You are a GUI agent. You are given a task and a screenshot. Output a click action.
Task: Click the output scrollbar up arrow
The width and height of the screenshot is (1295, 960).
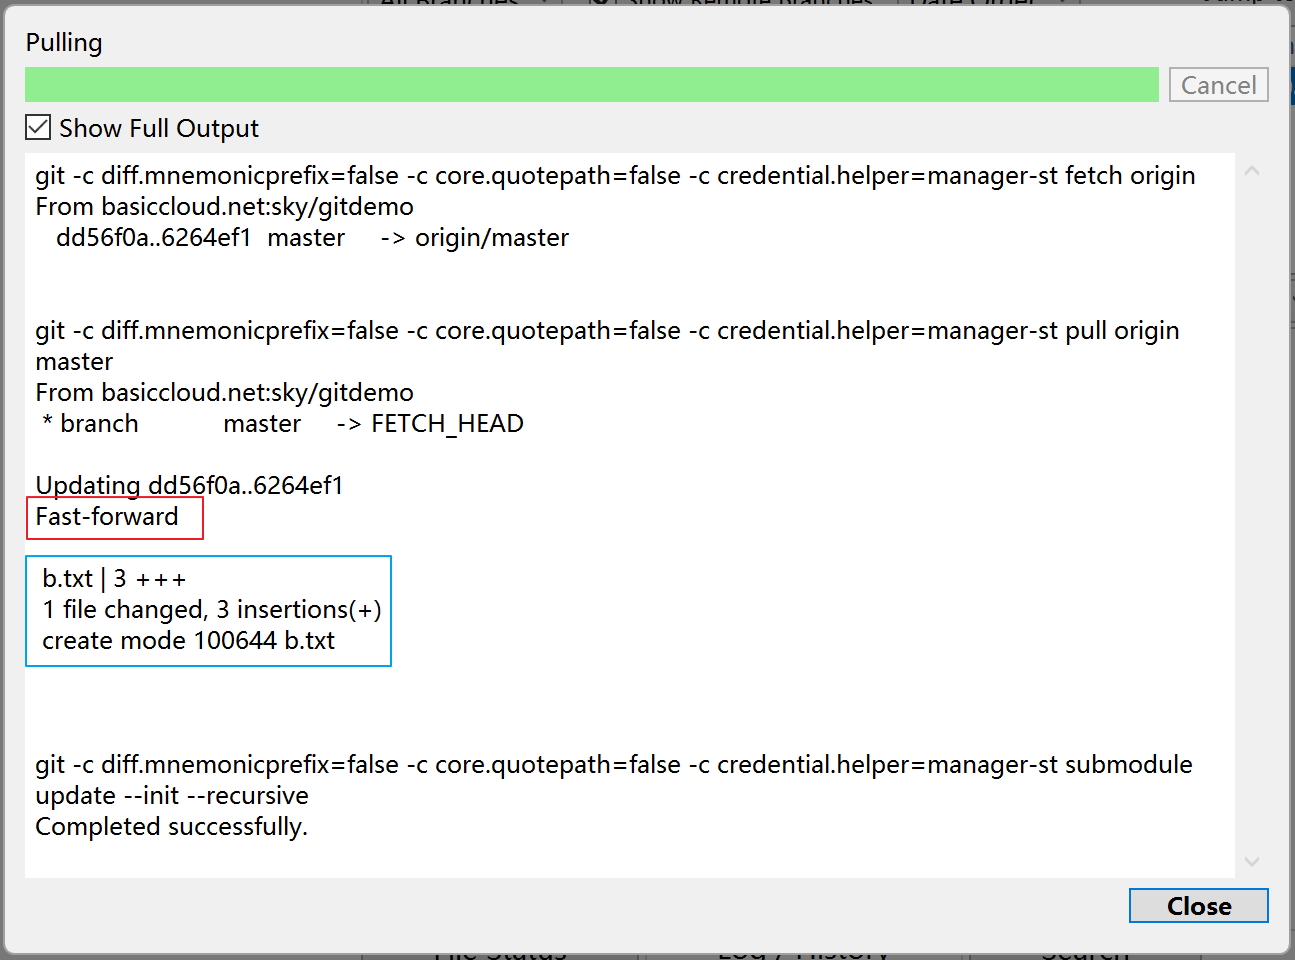click(x=1252, y=172)
